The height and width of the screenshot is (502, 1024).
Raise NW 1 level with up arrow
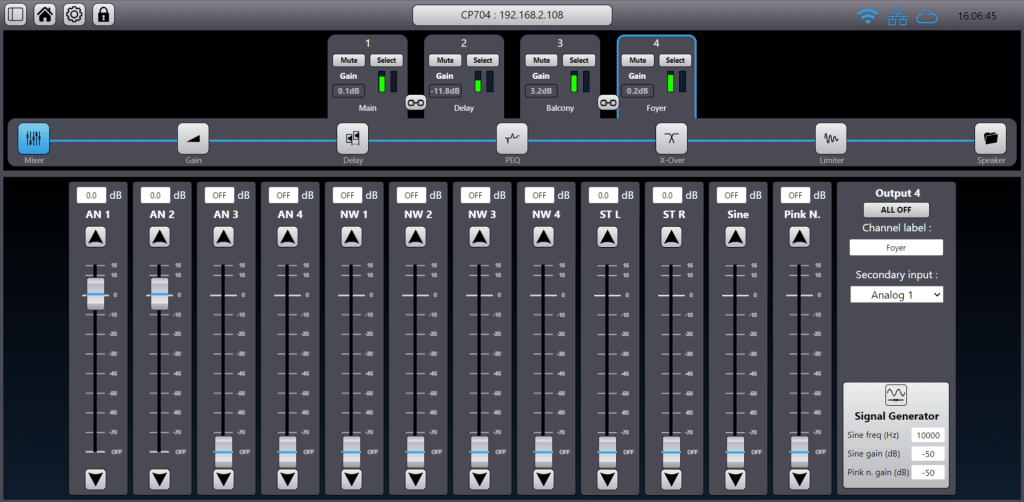(x=352, y=237)
